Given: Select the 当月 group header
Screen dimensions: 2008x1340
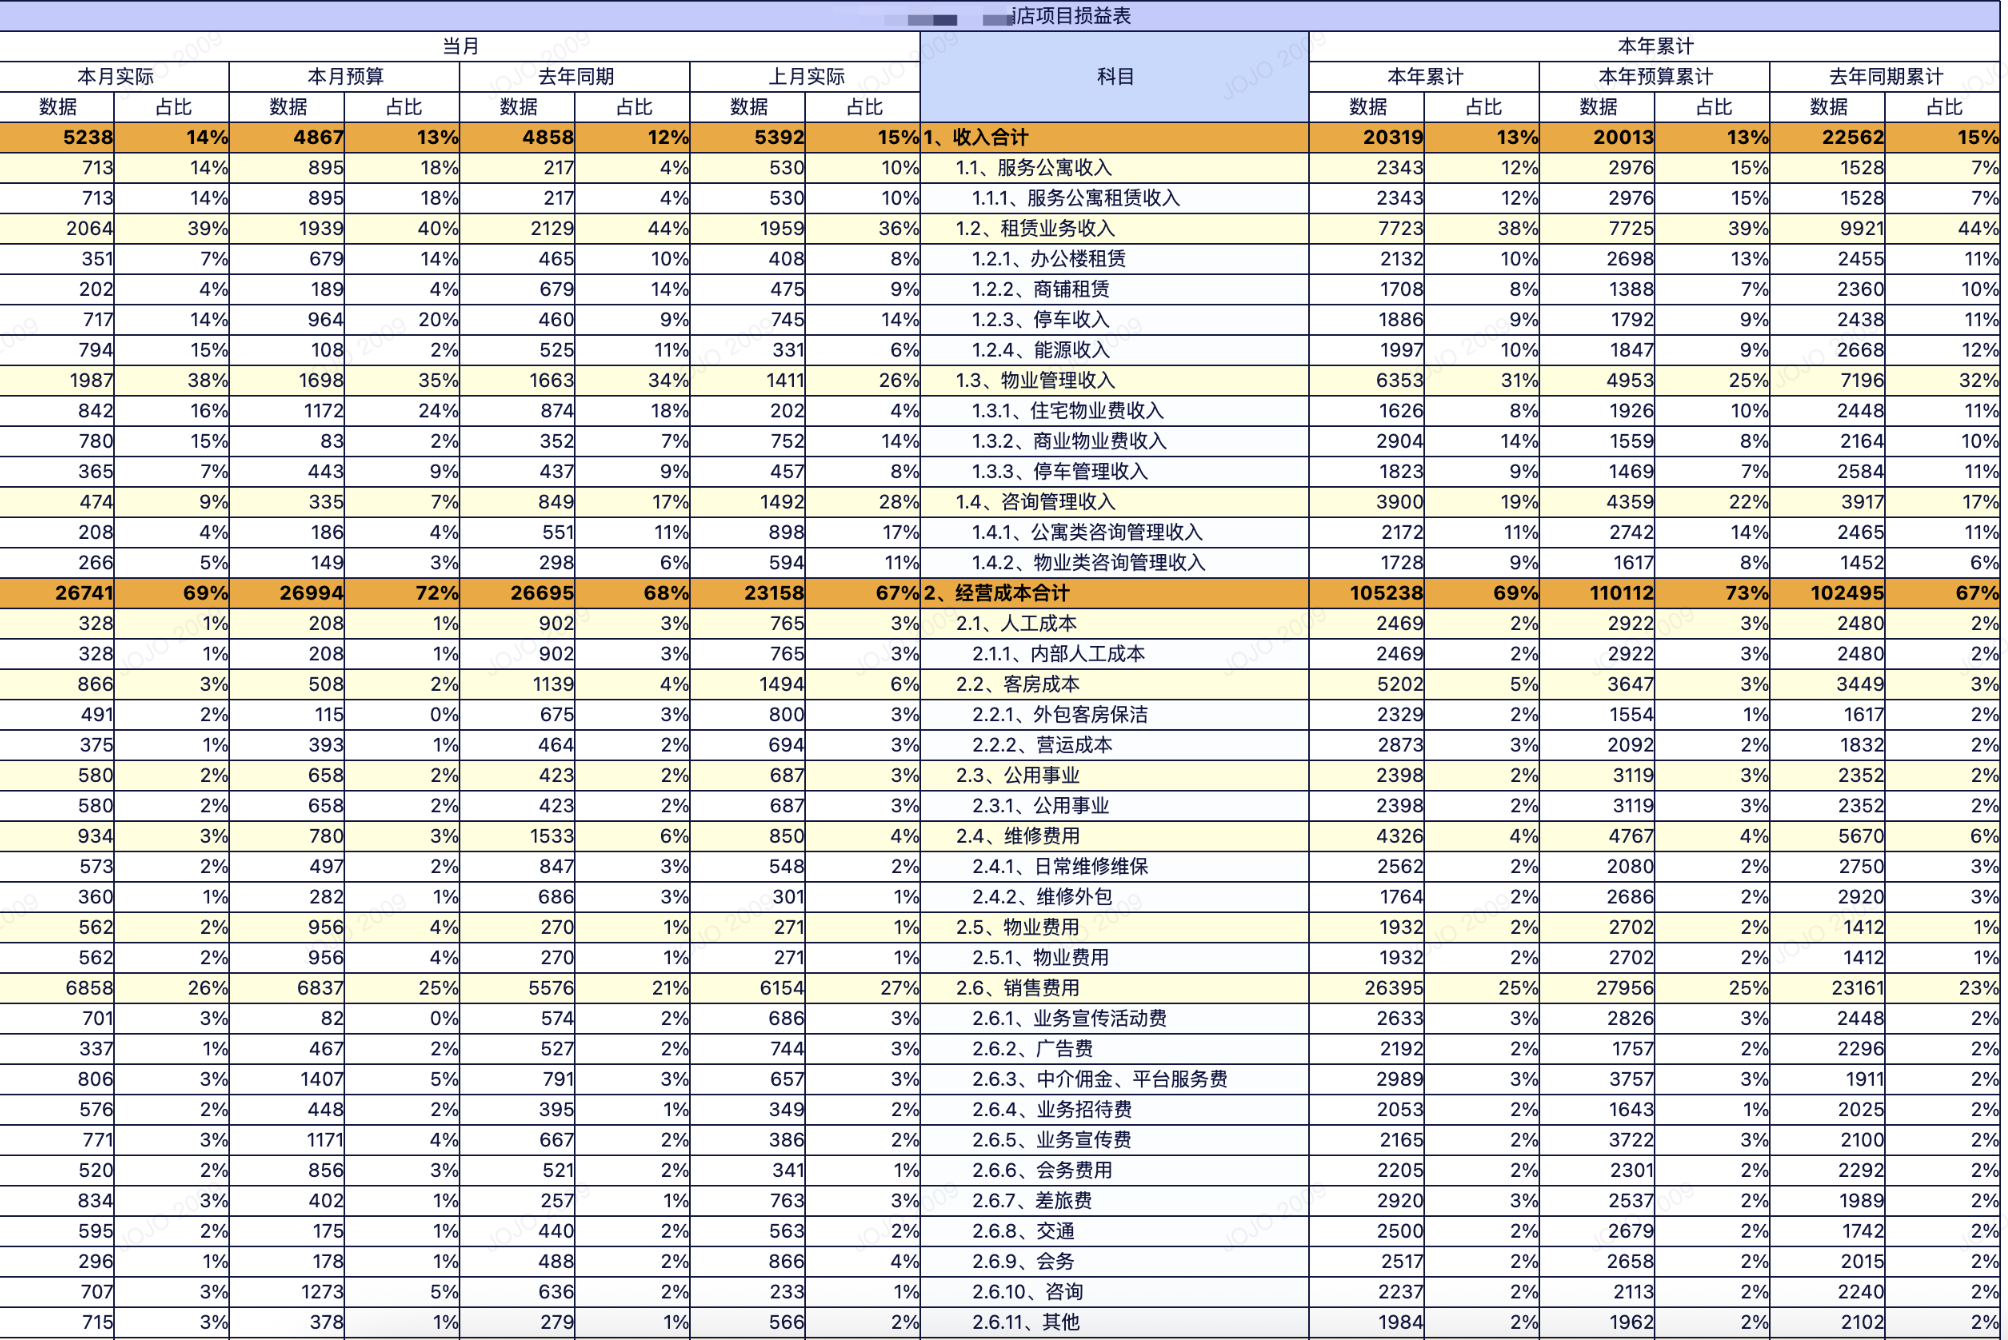Looking at the screenshot, I should tap(460, 46).
